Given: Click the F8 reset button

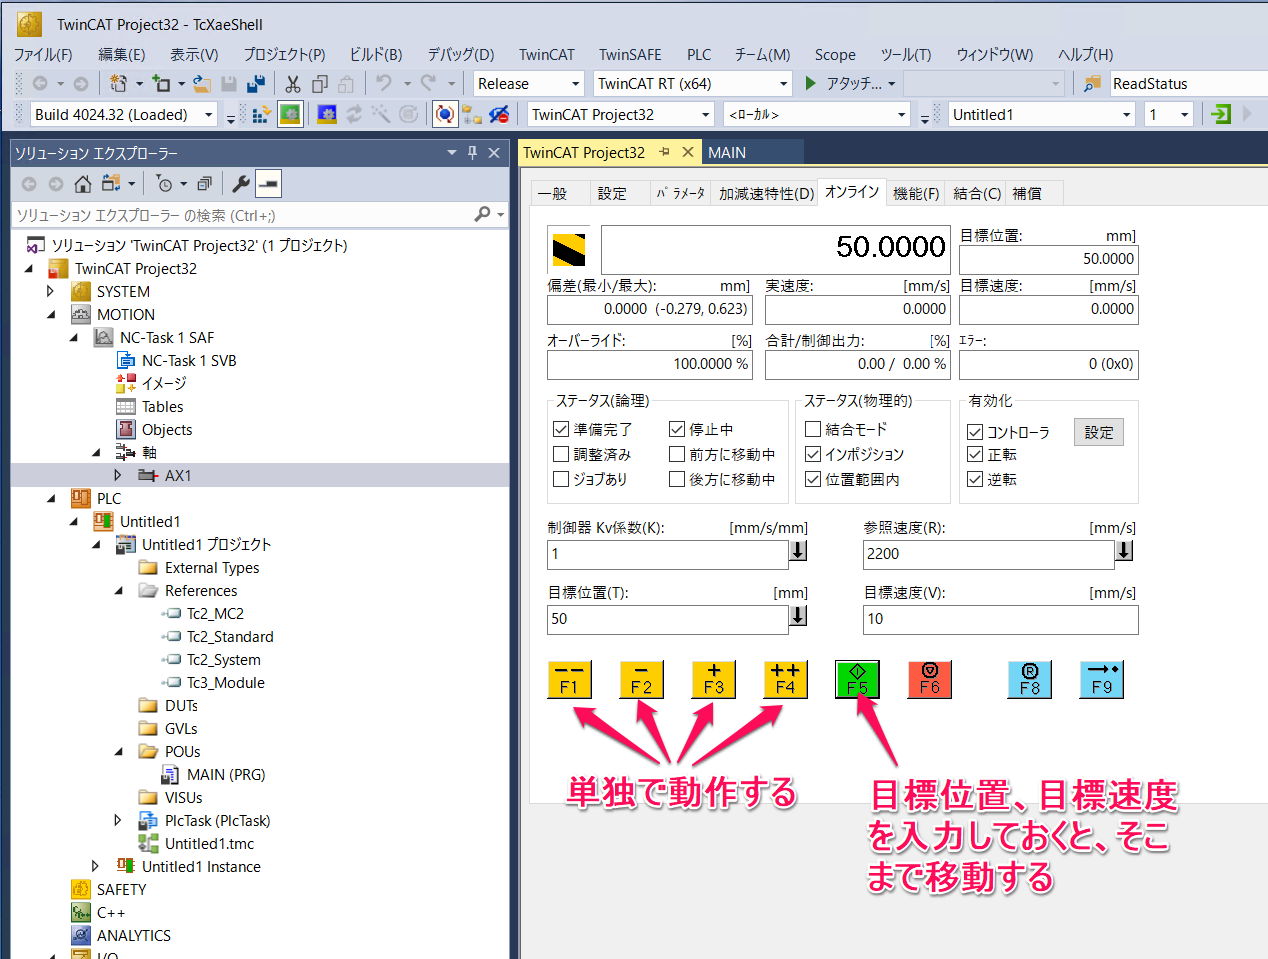Looking at the screenshot, I should point(1030,679).
